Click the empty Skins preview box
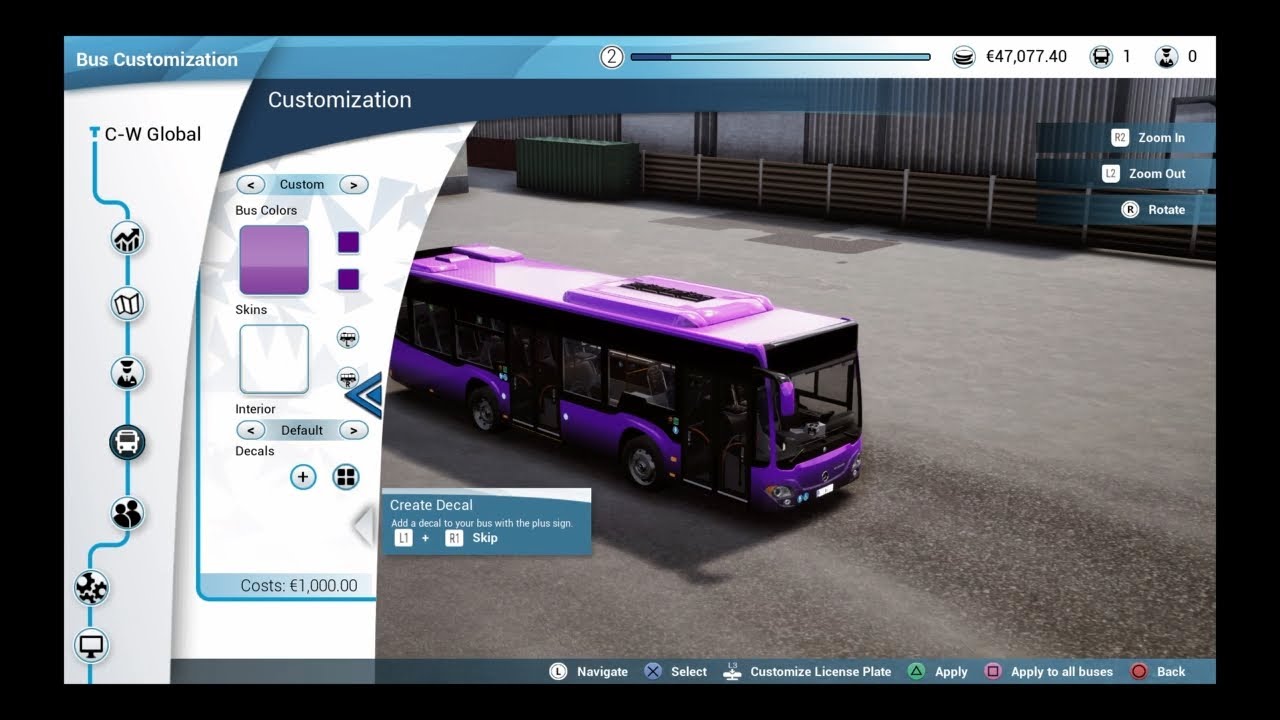The width and height of the screenshot is (1280, 720). click(274, 359)
